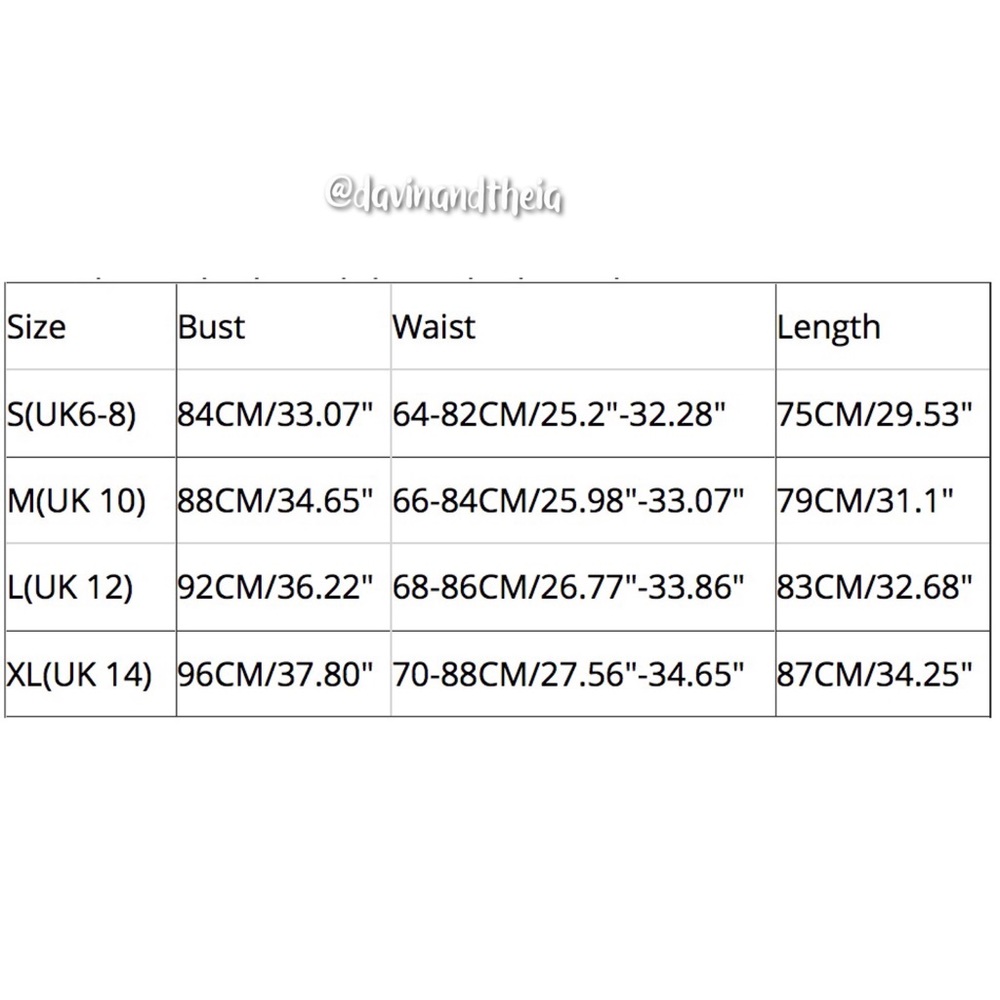Select the Length column header
Image resolution: width=1000 pixels, height=1000 pixels.
828,328
